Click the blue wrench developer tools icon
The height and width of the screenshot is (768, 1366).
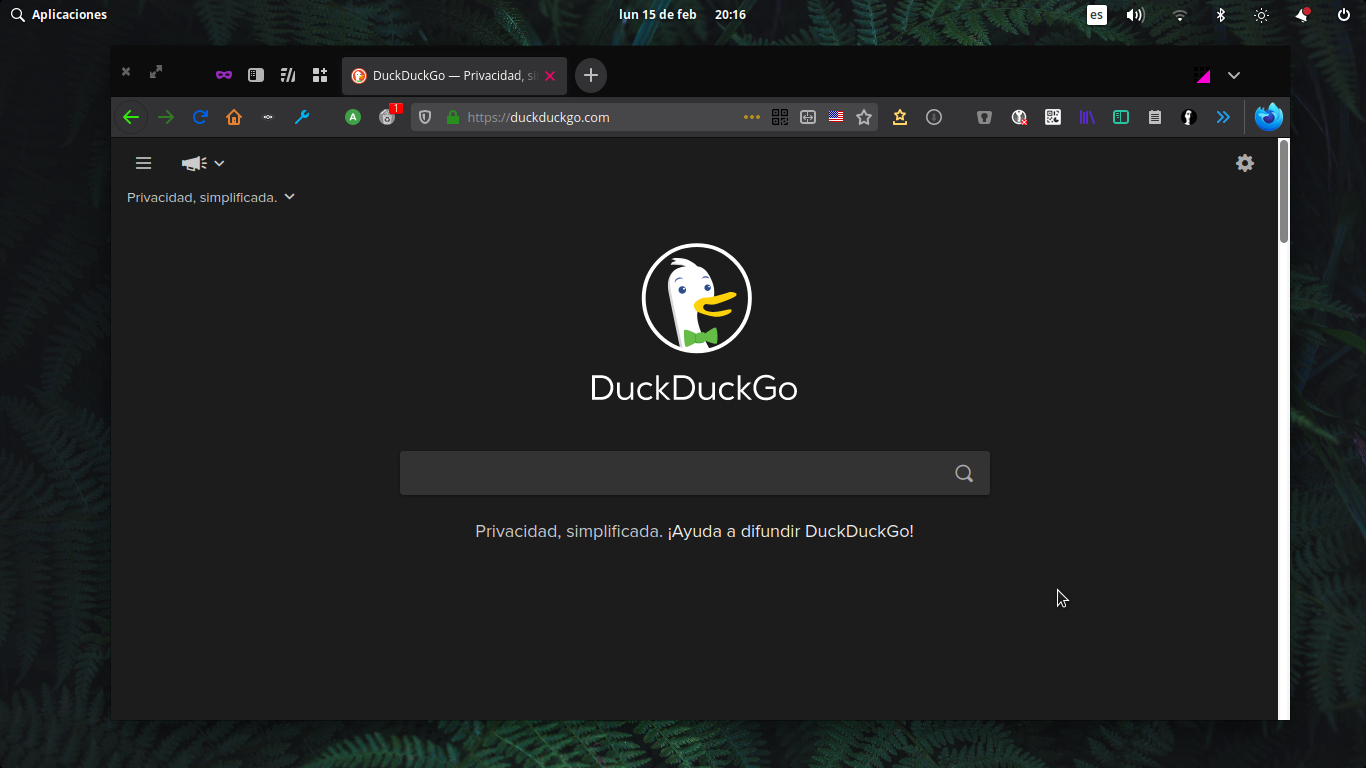pyautogui.click(x=302, y=117)
